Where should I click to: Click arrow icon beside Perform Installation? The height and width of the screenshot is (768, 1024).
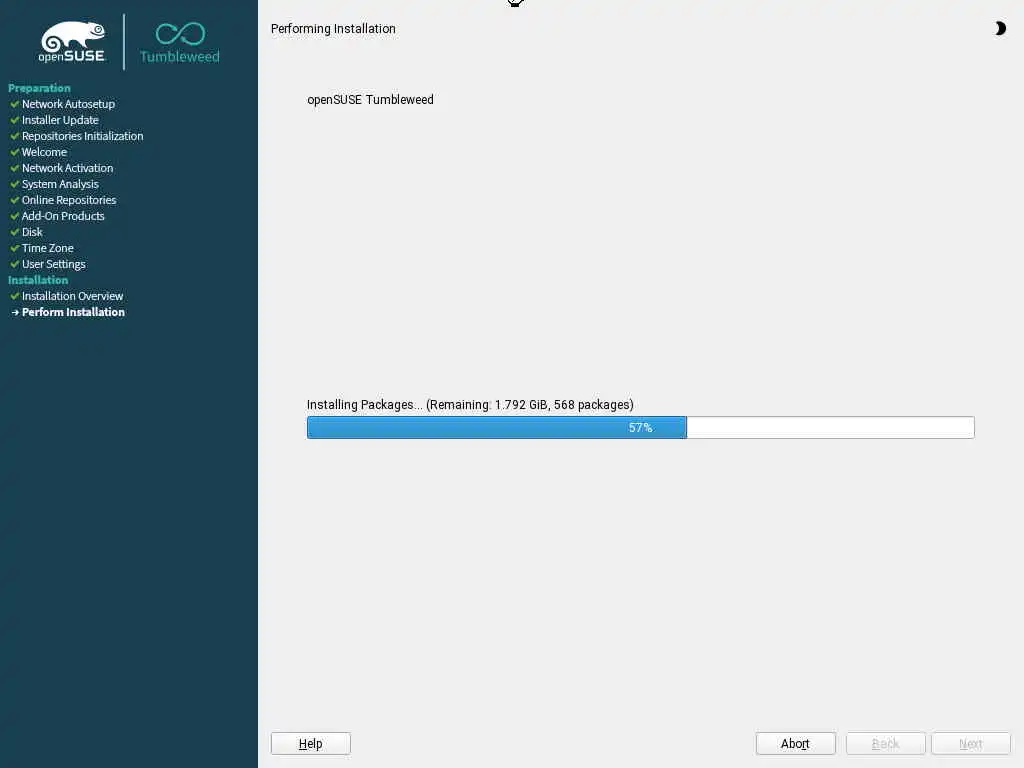(15, 312)
